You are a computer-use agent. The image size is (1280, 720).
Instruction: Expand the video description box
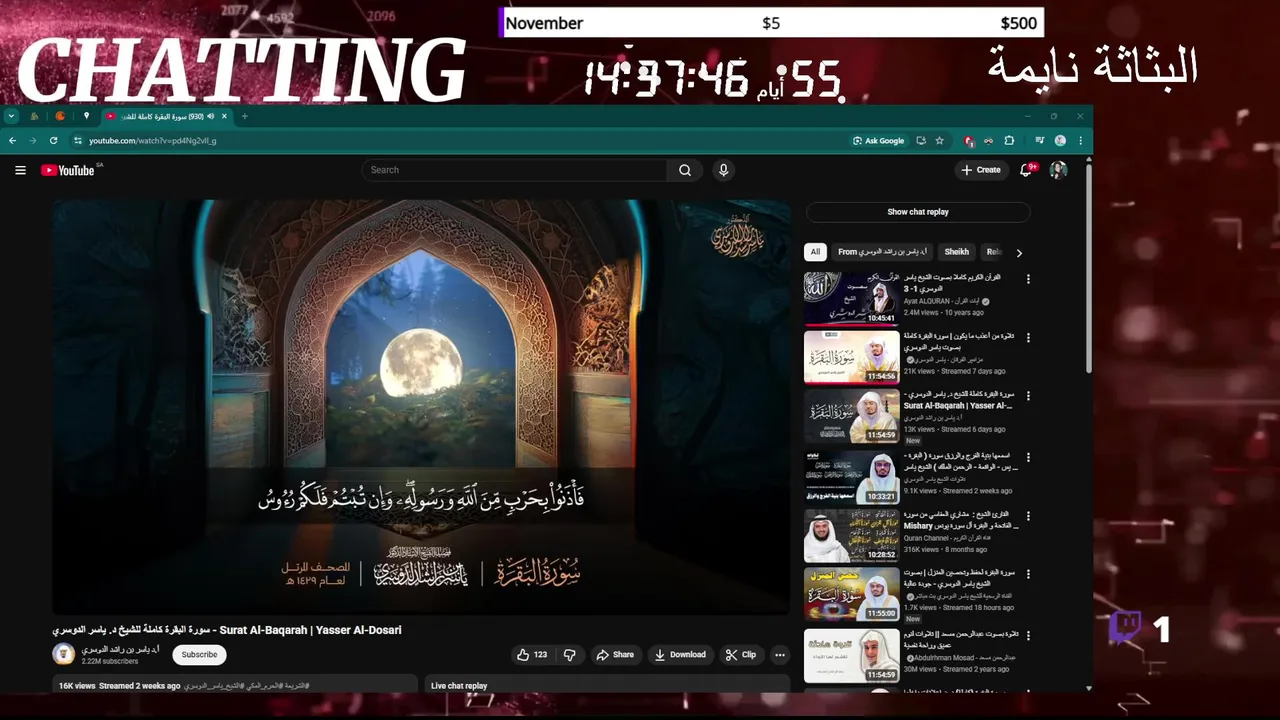pyautogui.click(x=234, y=685)
